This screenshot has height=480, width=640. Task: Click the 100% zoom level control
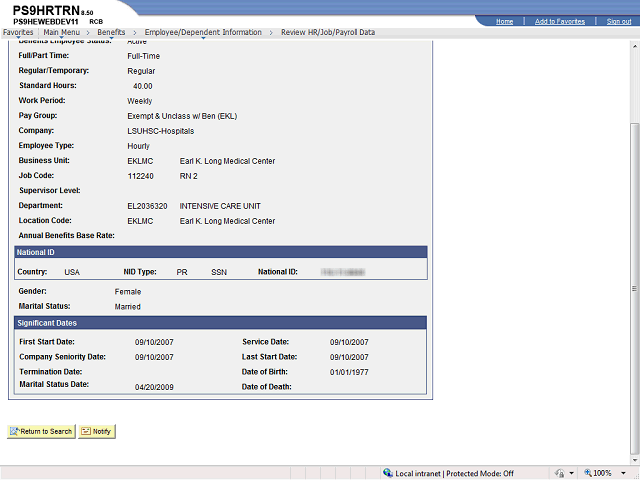click(x=598, y=473)
